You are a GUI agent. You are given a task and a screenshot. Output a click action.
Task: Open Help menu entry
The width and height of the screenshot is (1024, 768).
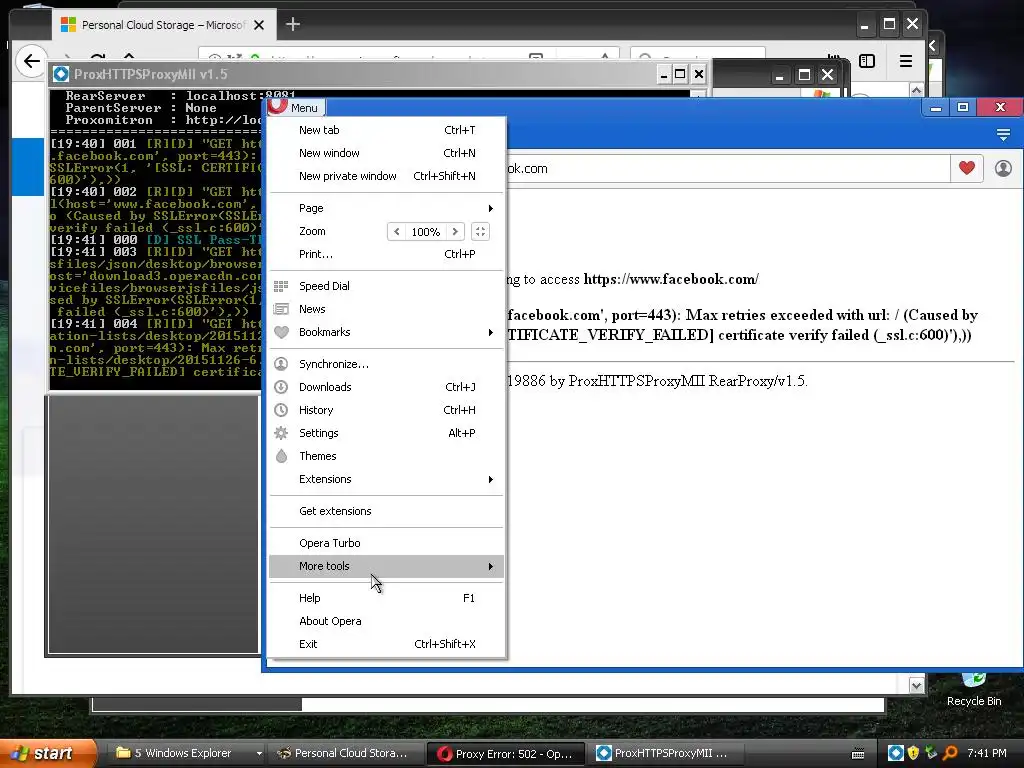[x=387, y=598]
